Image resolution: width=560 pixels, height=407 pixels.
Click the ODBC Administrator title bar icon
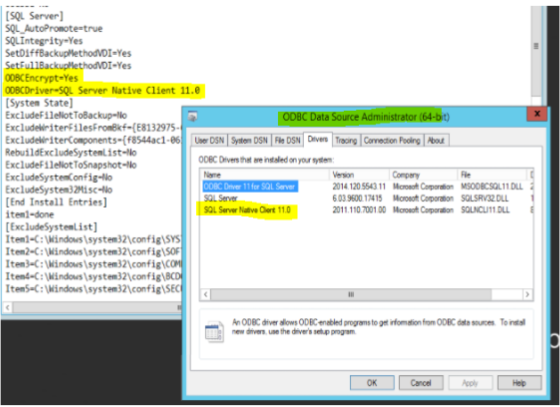[192, 116]
